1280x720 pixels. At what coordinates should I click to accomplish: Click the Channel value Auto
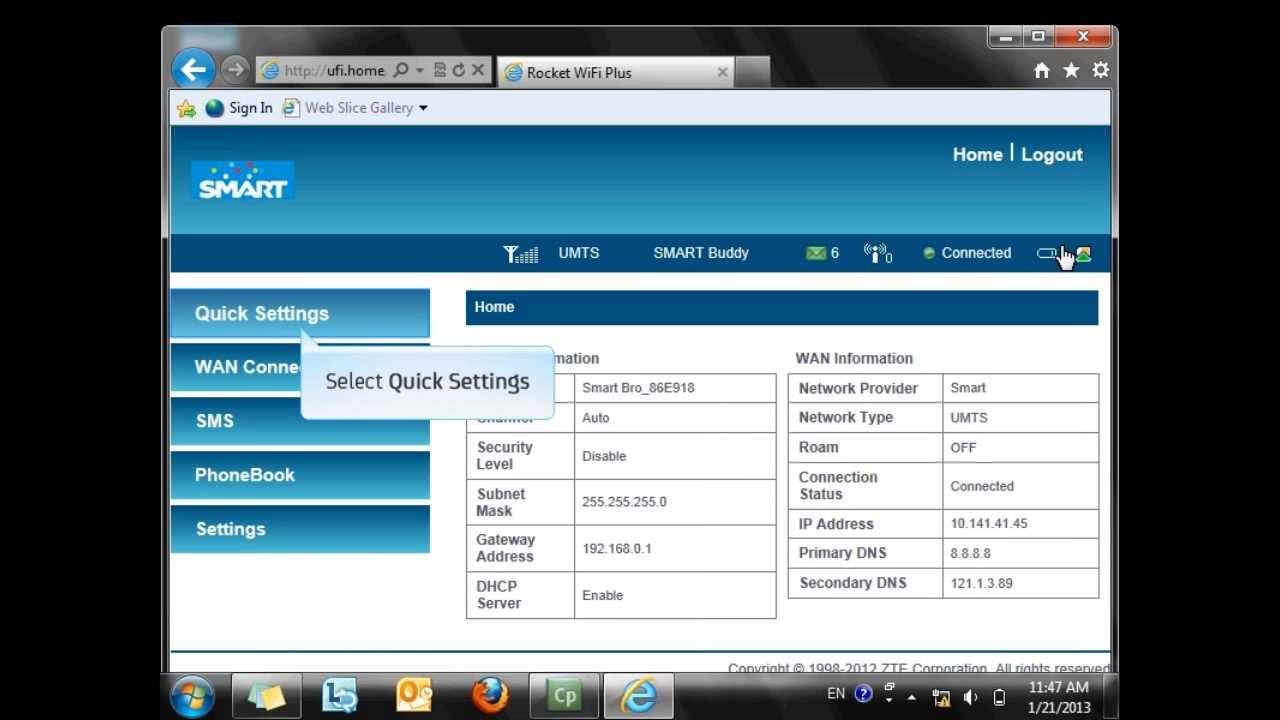tap(596, 418)
